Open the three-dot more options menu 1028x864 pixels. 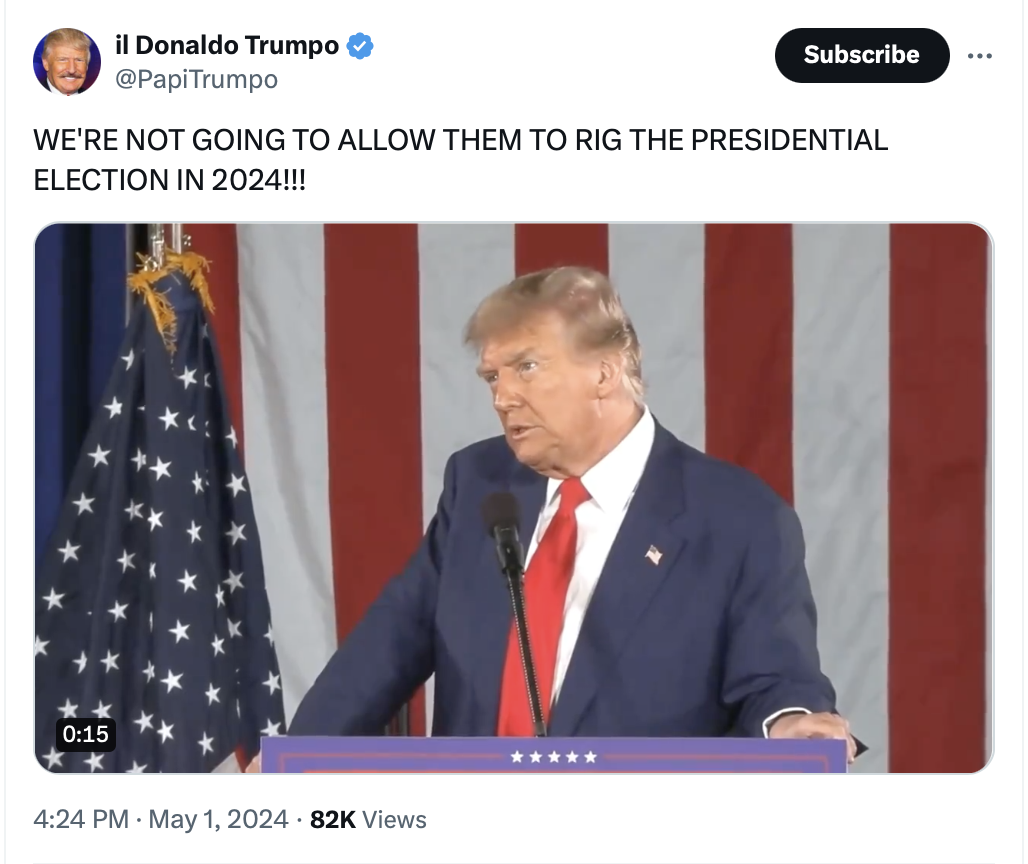(x=979, y=56)
